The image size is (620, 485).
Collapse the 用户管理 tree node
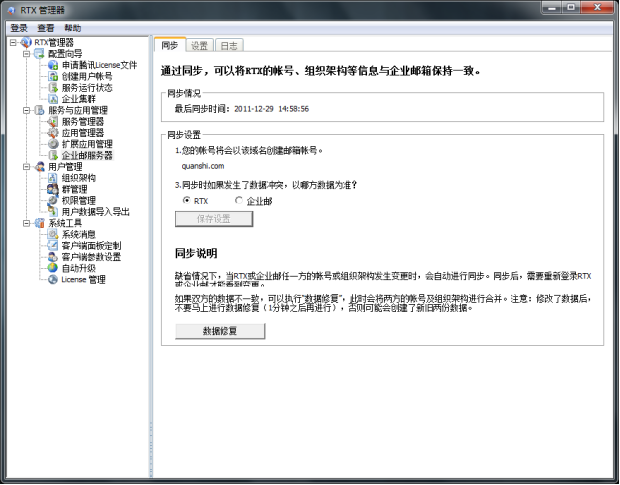26,167
